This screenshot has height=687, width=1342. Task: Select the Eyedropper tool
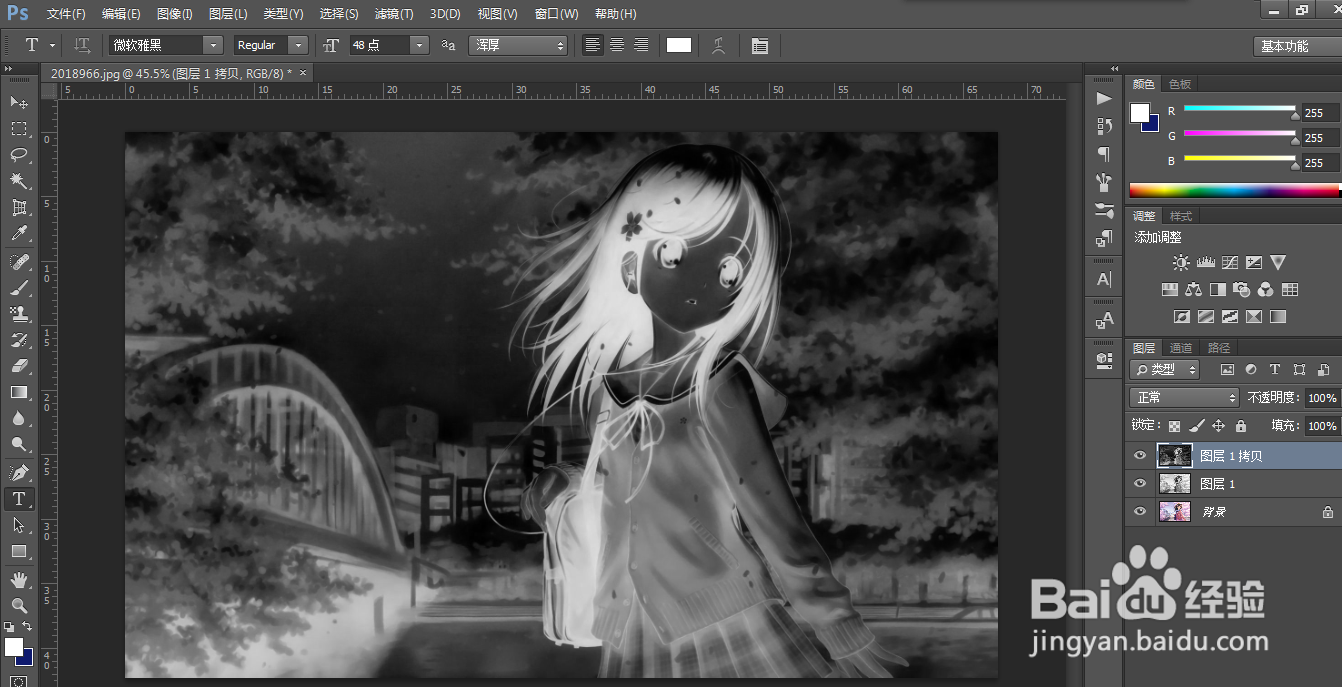point(19,234)
